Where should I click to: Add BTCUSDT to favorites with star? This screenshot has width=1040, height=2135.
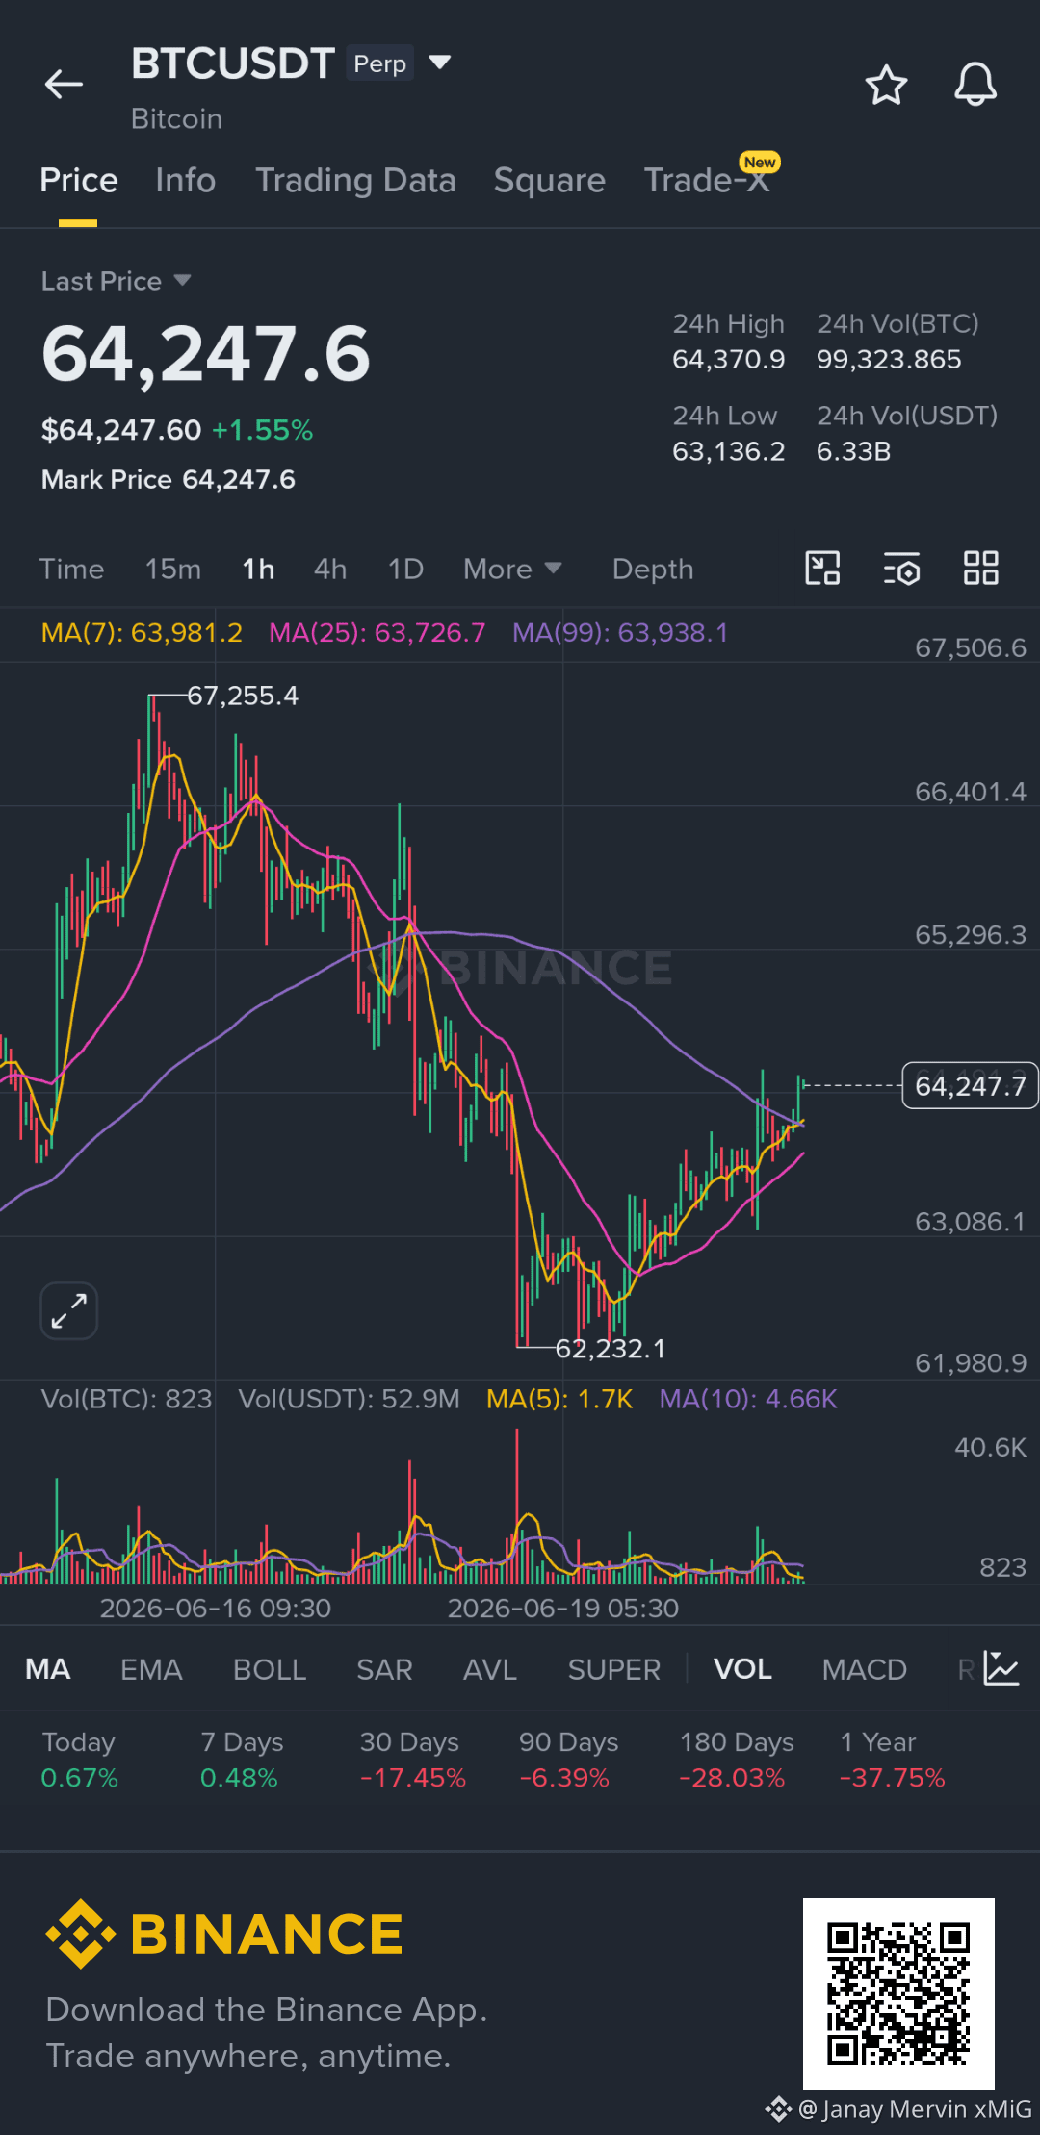(x=886, y=85)
